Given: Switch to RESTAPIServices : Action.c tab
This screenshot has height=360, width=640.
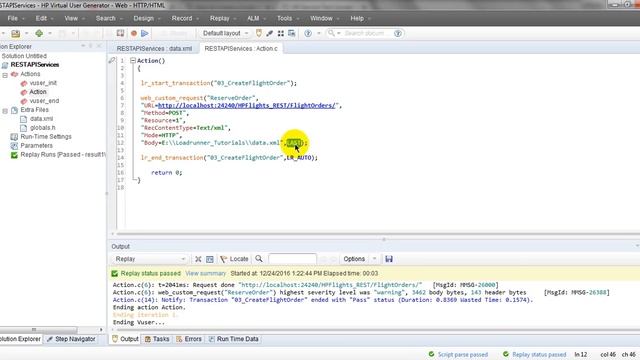Looking at the screenshot, I should click(x=241, y=49).
